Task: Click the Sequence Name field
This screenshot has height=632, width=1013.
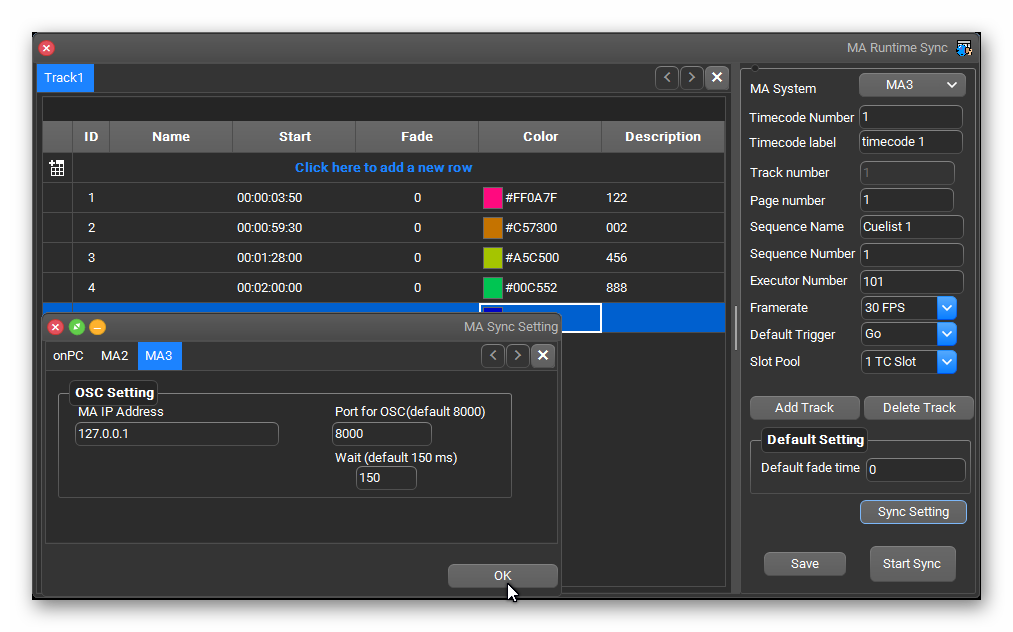Action: 912,227
